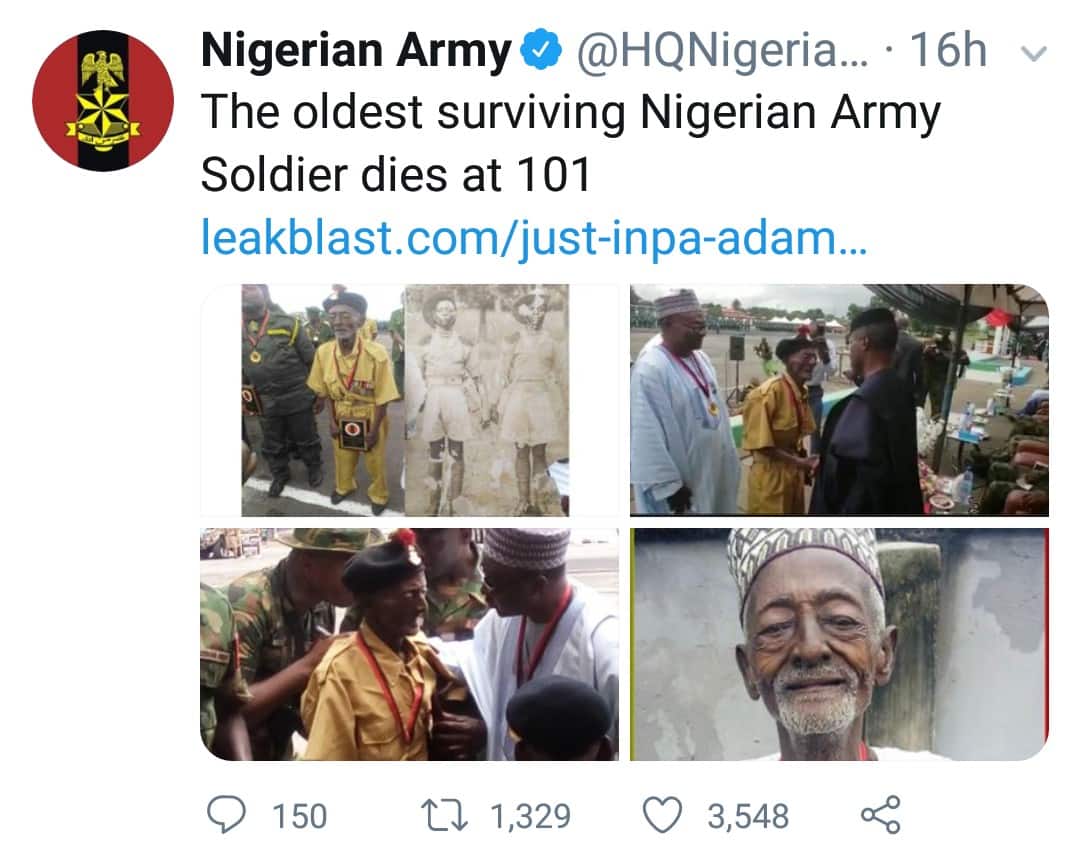This screenshot has width=1080, height=856.
Task: Expand the tweet options chevron
Action: pos(1037,54)
